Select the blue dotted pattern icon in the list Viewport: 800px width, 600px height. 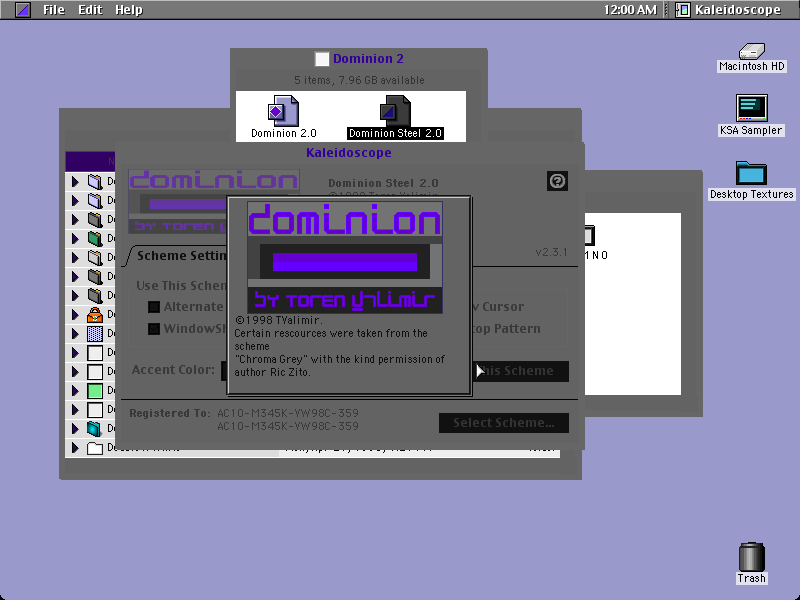coord(95,333)
